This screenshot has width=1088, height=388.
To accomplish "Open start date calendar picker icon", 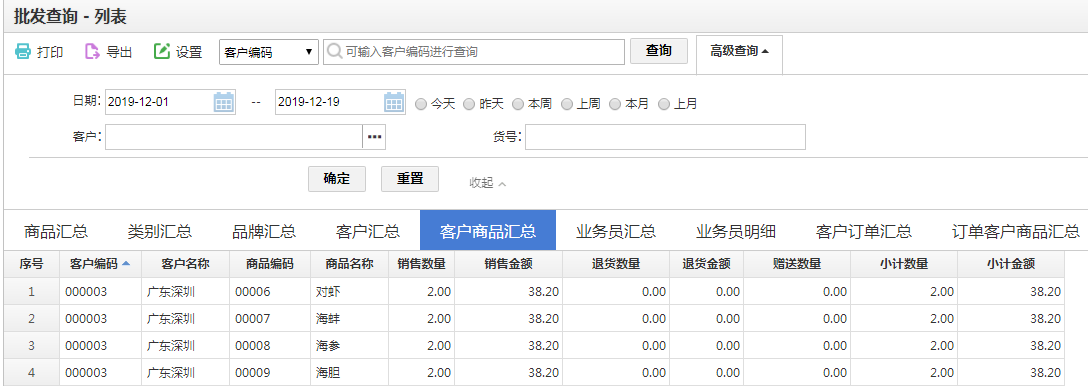I will pyautogui.click(x=223, y=103).
